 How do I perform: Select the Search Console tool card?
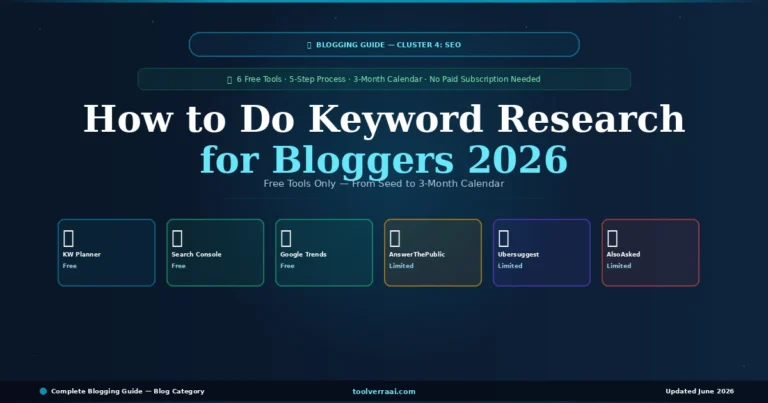click(x=215, y=253)
